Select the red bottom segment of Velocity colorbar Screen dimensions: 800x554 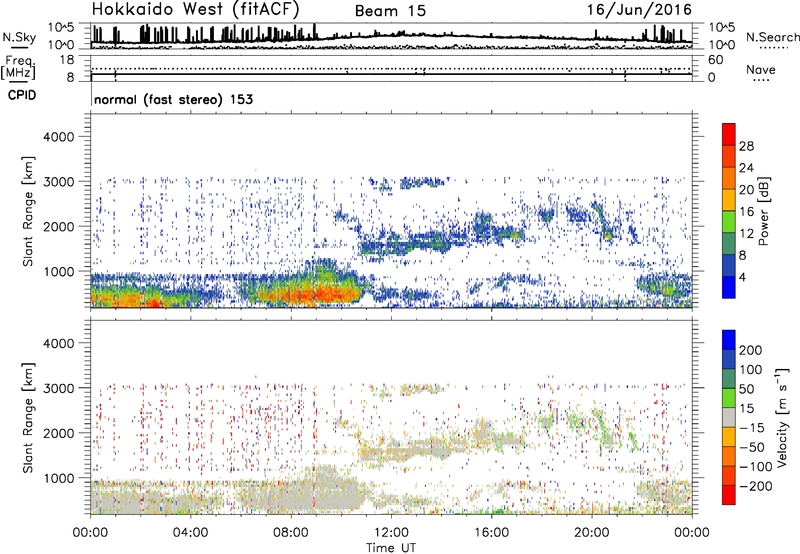(x=729, y=495)
